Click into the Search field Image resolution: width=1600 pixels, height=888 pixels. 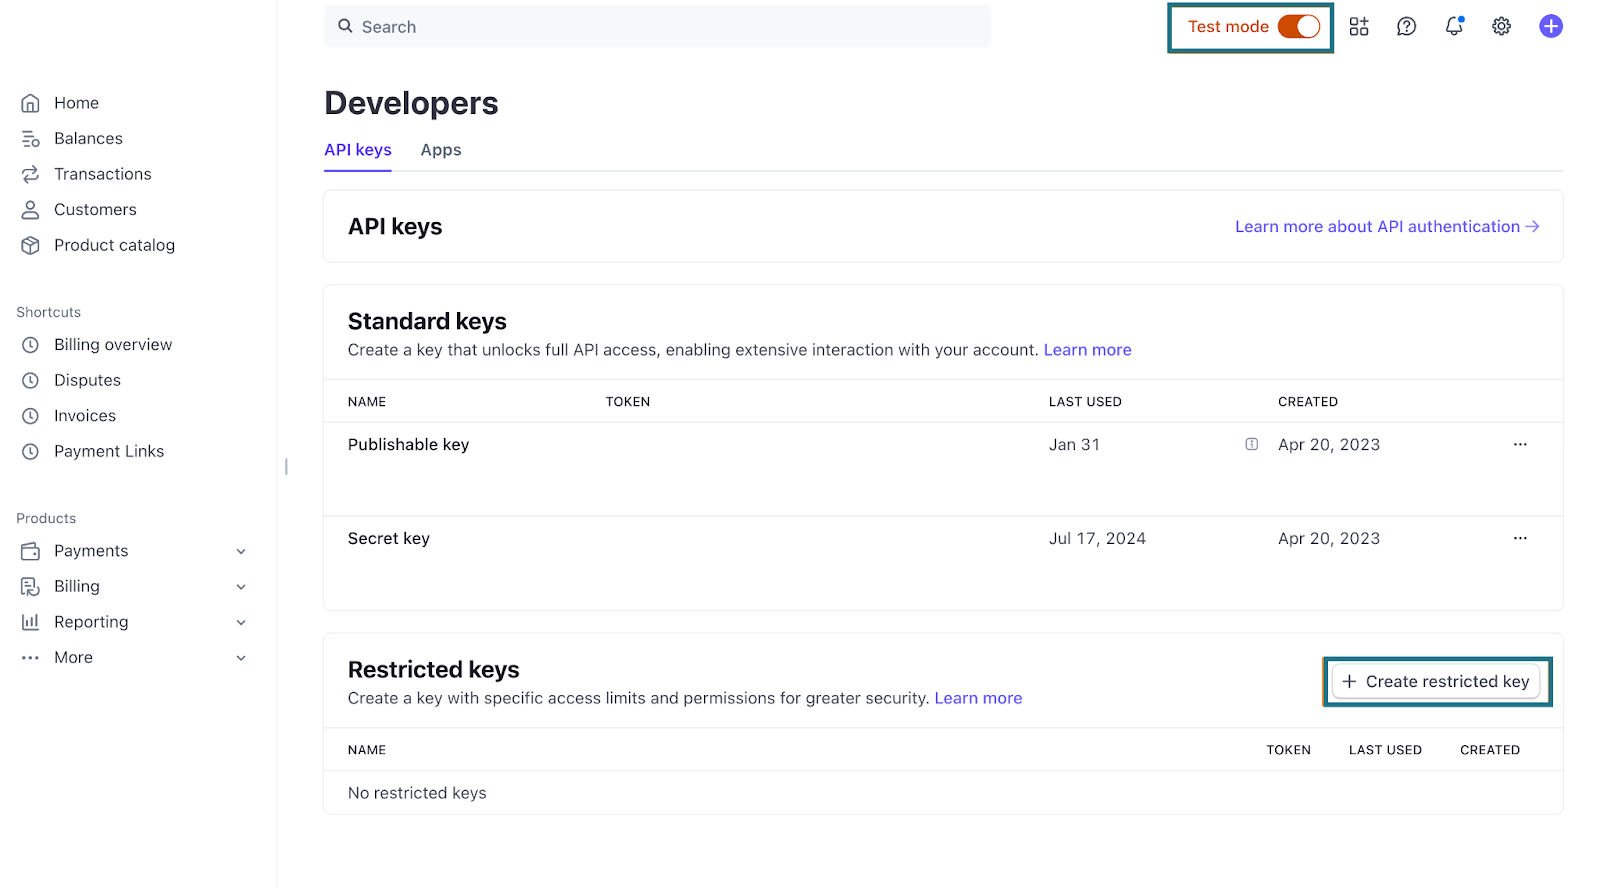(658, 26)
